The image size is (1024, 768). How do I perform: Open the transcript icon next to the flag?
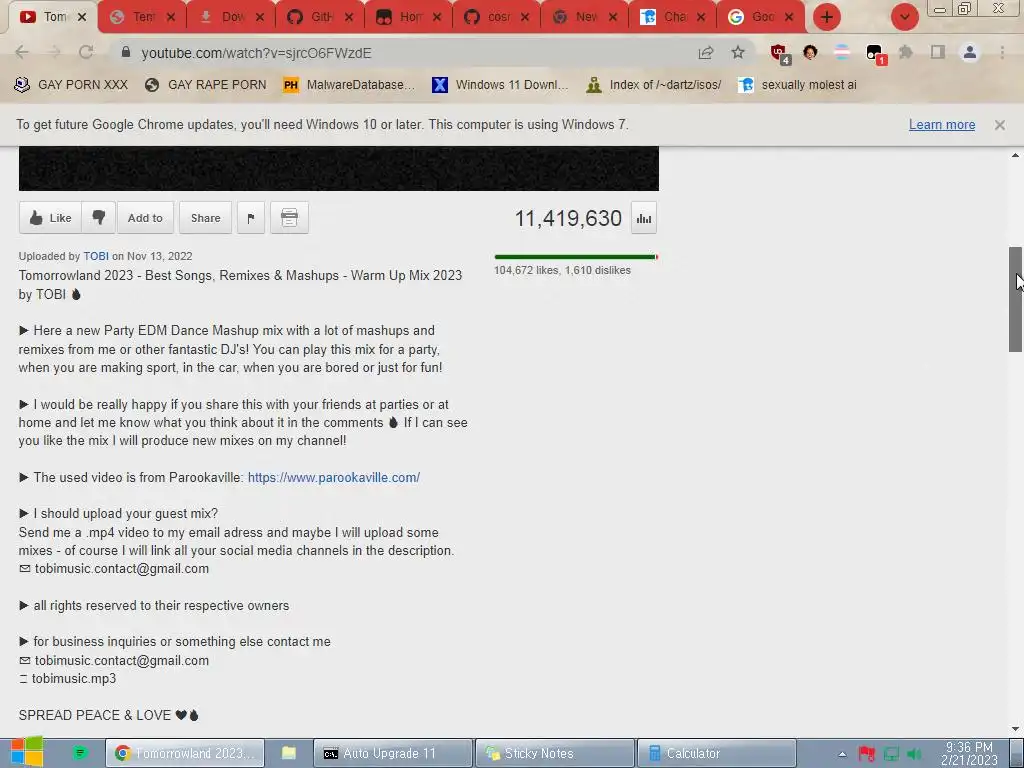pos(289,218)
